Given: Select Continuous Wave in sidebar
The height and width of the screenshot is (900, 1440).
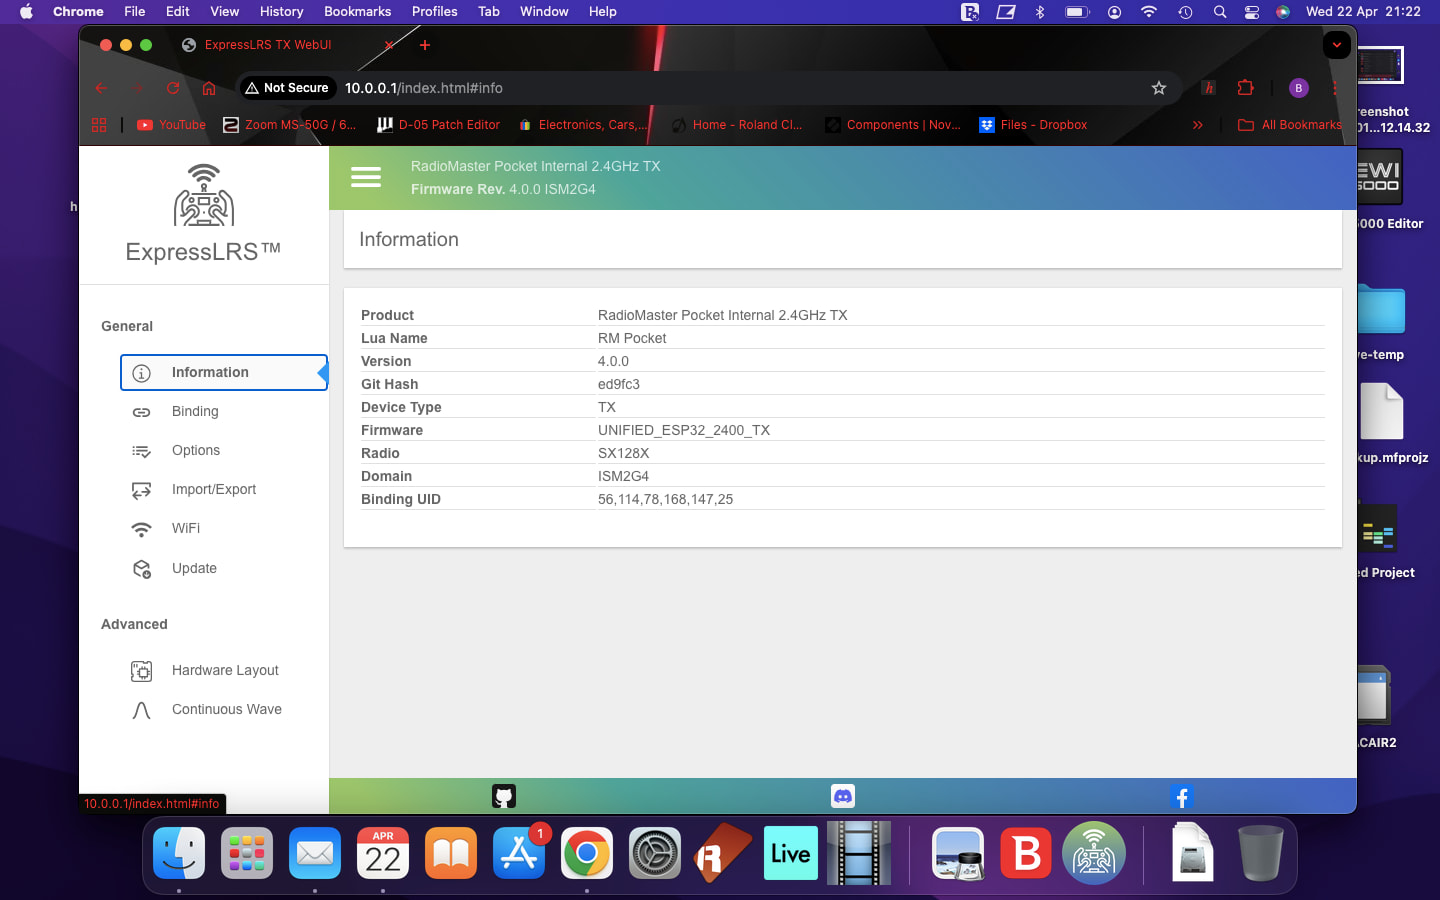Looking at the screenshot, I should tap(227, 709).
